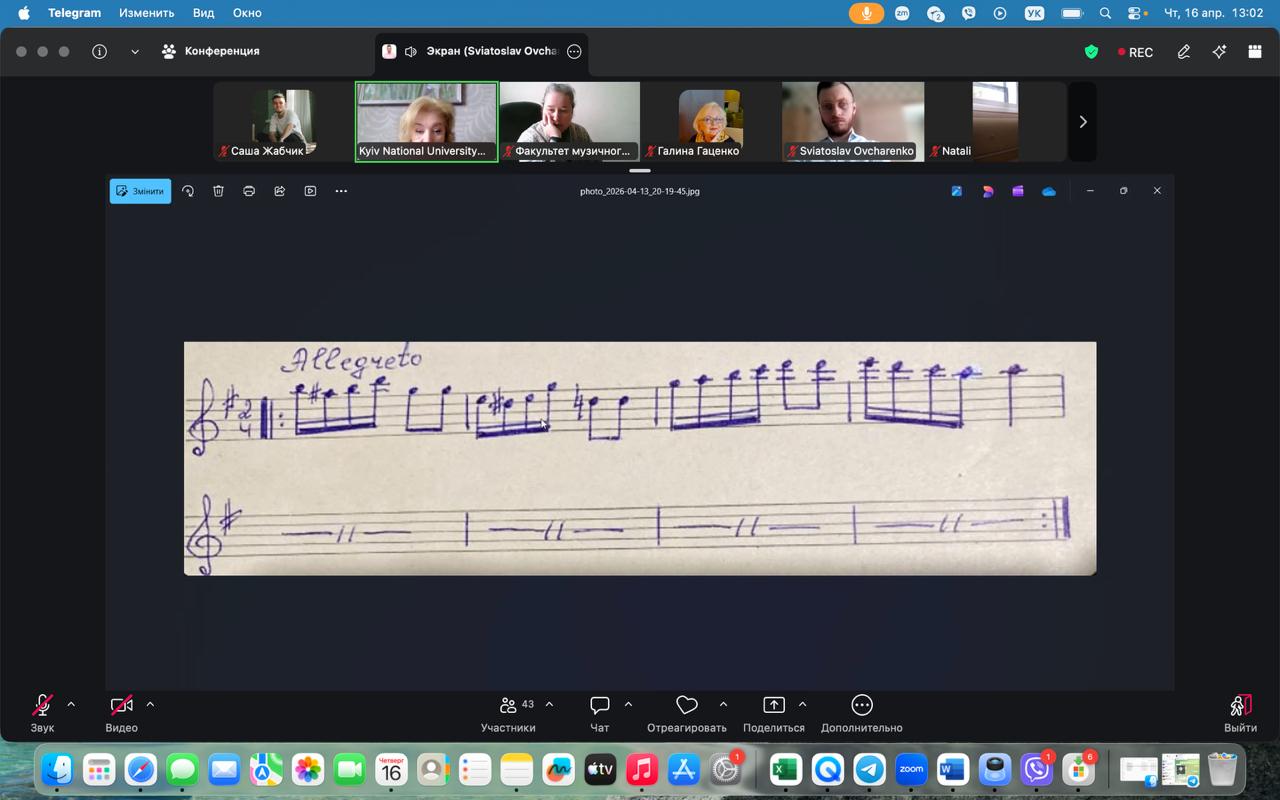
Task: Select the Конференция tab
Action: [210, 51]
